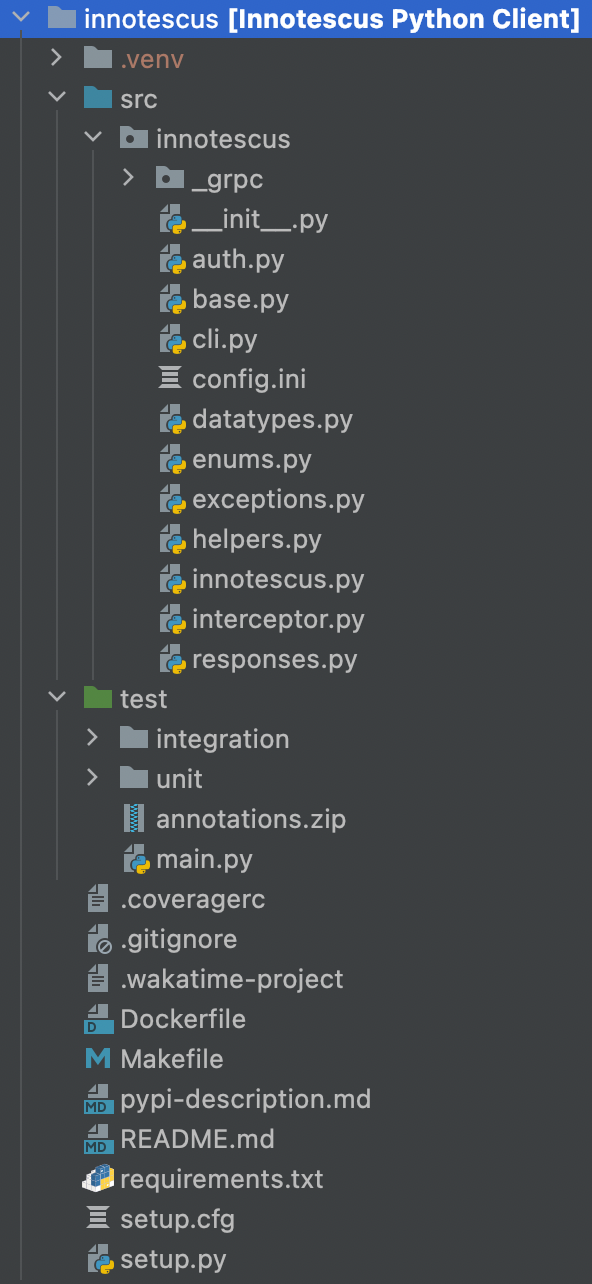The width and height of the screenshot is (592, 1284).
Task: Expand the integration folder chevron
Action: coord(93,738)
